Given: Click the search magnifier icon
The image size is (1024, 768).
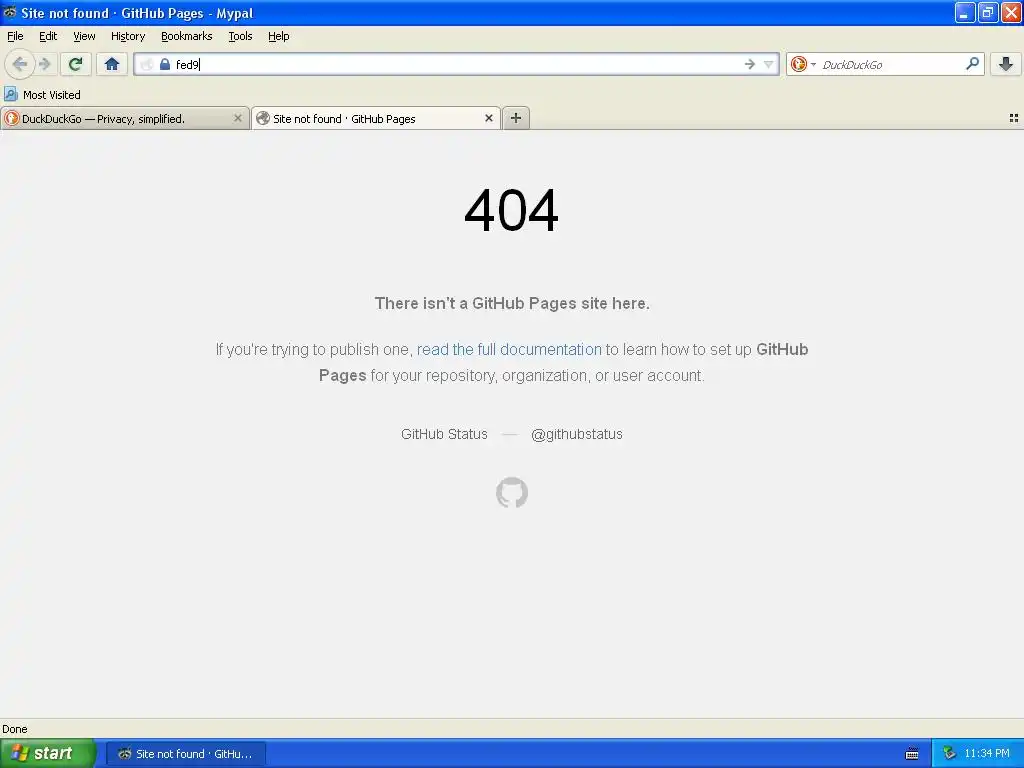Looking at the screenshot, I should (972, 63).
